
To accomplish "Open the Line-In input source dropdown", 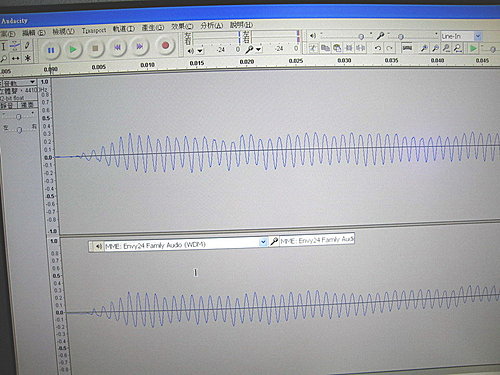I will point(478,36).
